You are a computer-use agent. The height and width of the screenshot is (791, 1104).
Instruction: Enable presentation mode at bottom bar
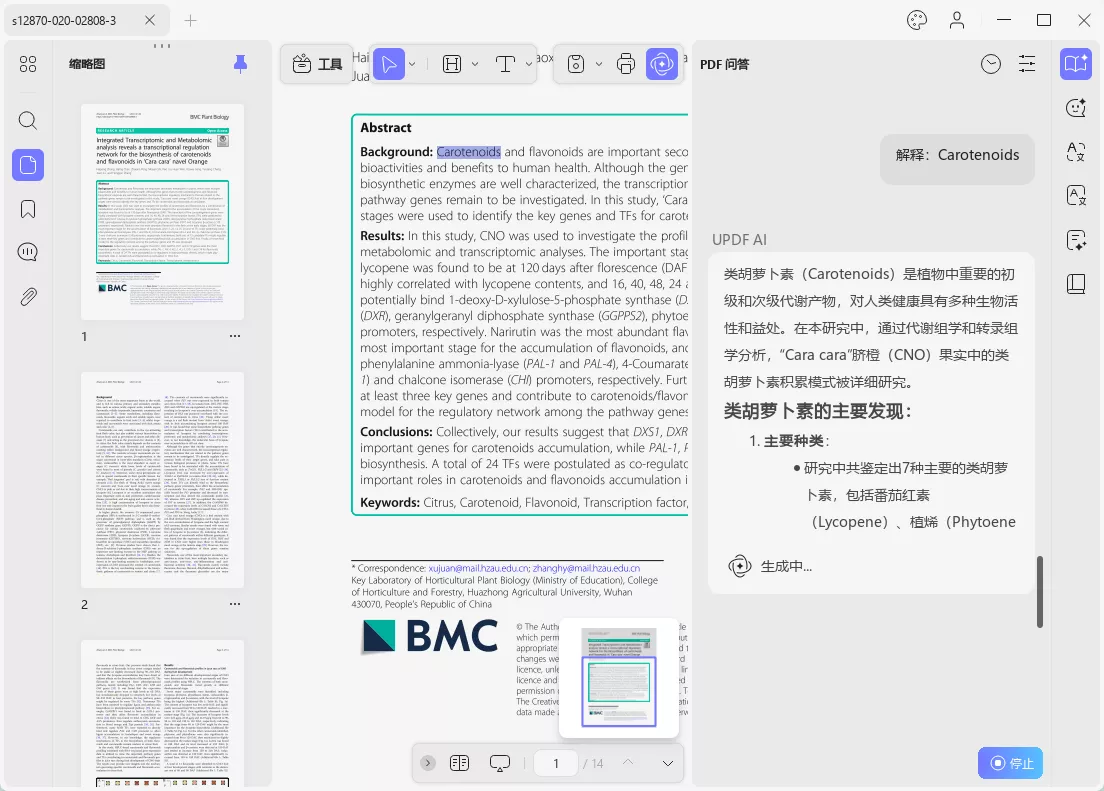tap(500, 762)
